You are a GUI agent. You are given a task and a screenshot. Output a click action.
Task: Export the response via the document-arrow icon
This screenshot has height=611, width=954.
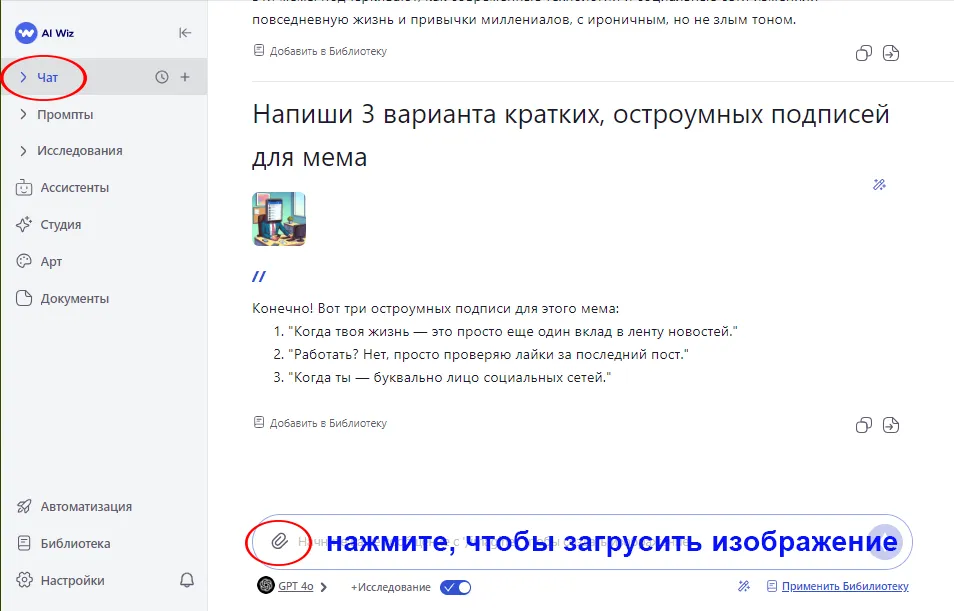(892, 425)
